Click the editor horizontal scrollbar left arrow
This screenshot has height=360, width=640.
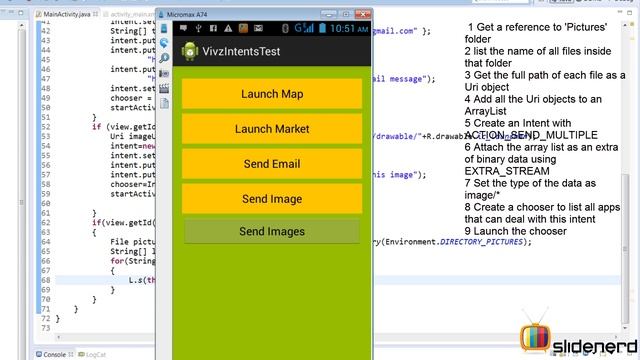[59, 337]
